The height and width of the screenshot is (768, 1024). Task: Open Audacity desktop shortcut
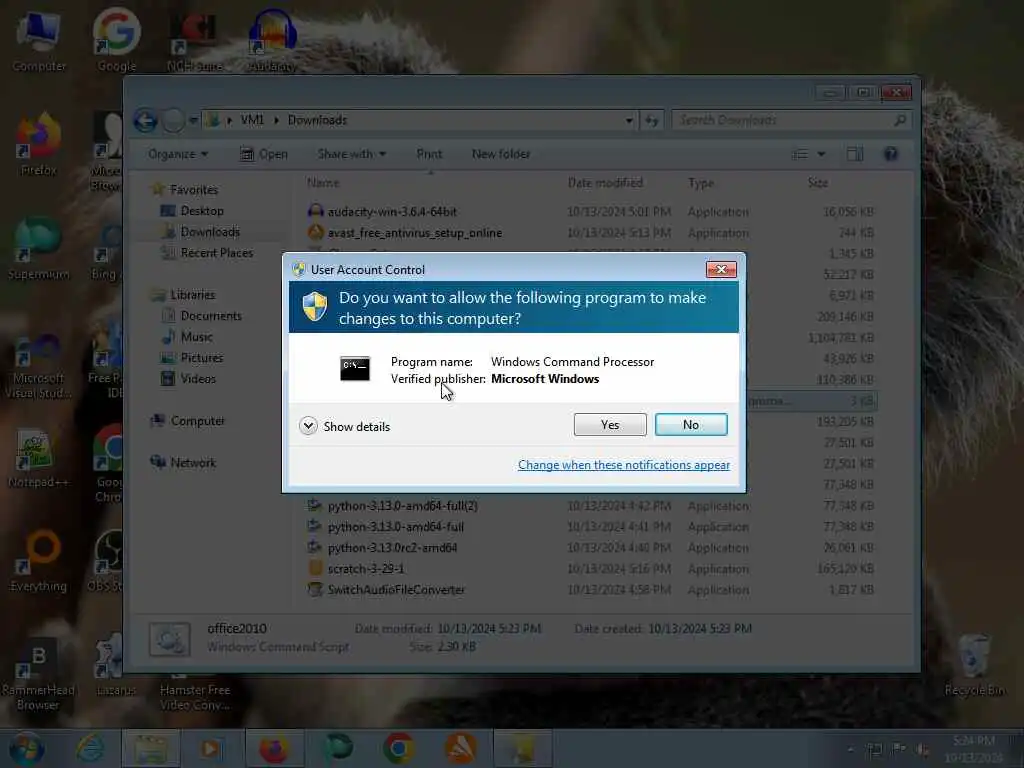273,40
